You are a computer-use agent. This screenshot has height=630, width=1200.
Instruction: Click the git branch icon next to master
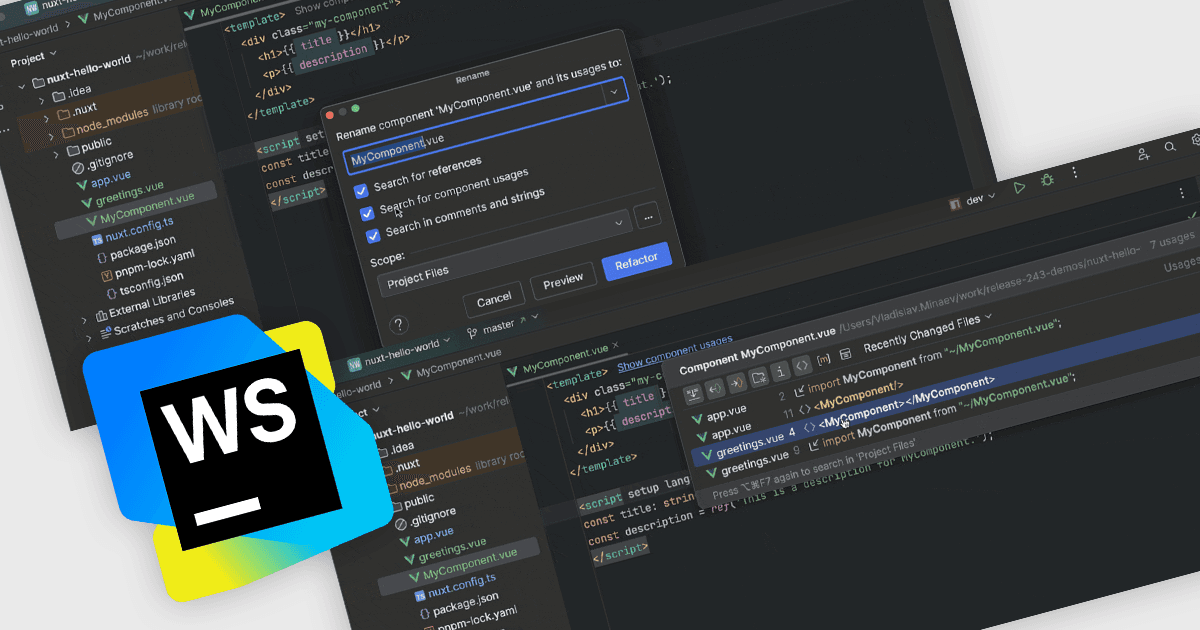click(471, 331)
